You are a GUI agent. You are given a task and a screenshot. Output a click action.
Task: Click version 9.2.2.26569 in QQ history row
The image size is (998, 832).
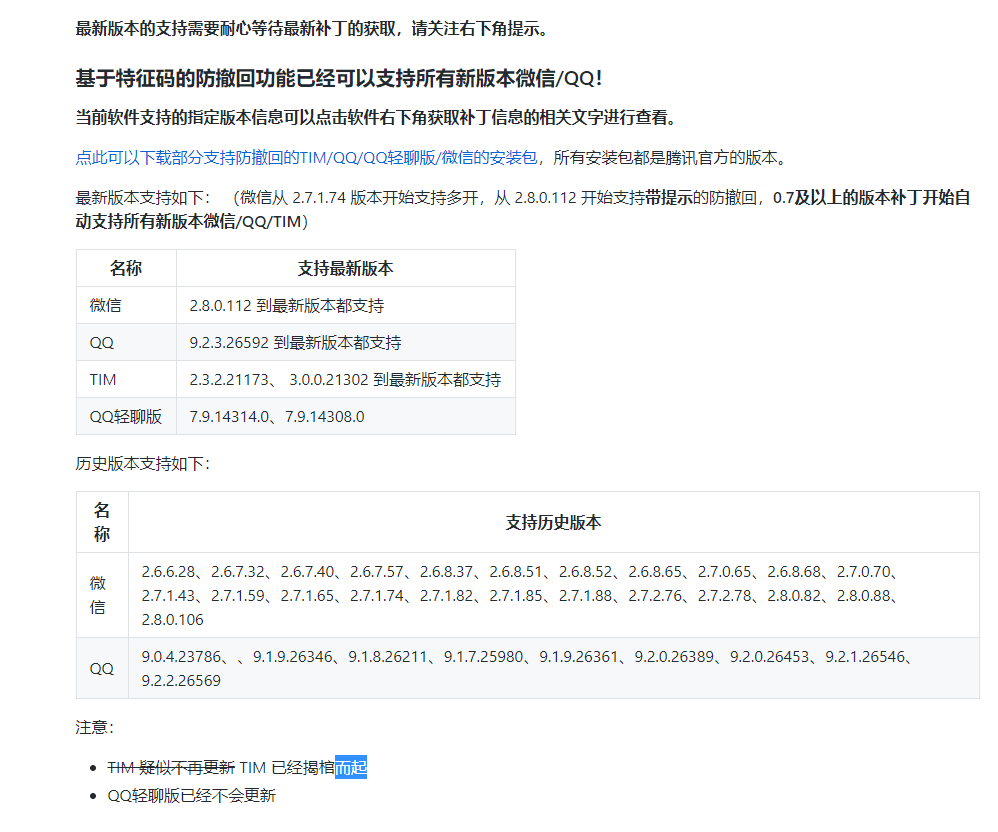click(181, 680)
